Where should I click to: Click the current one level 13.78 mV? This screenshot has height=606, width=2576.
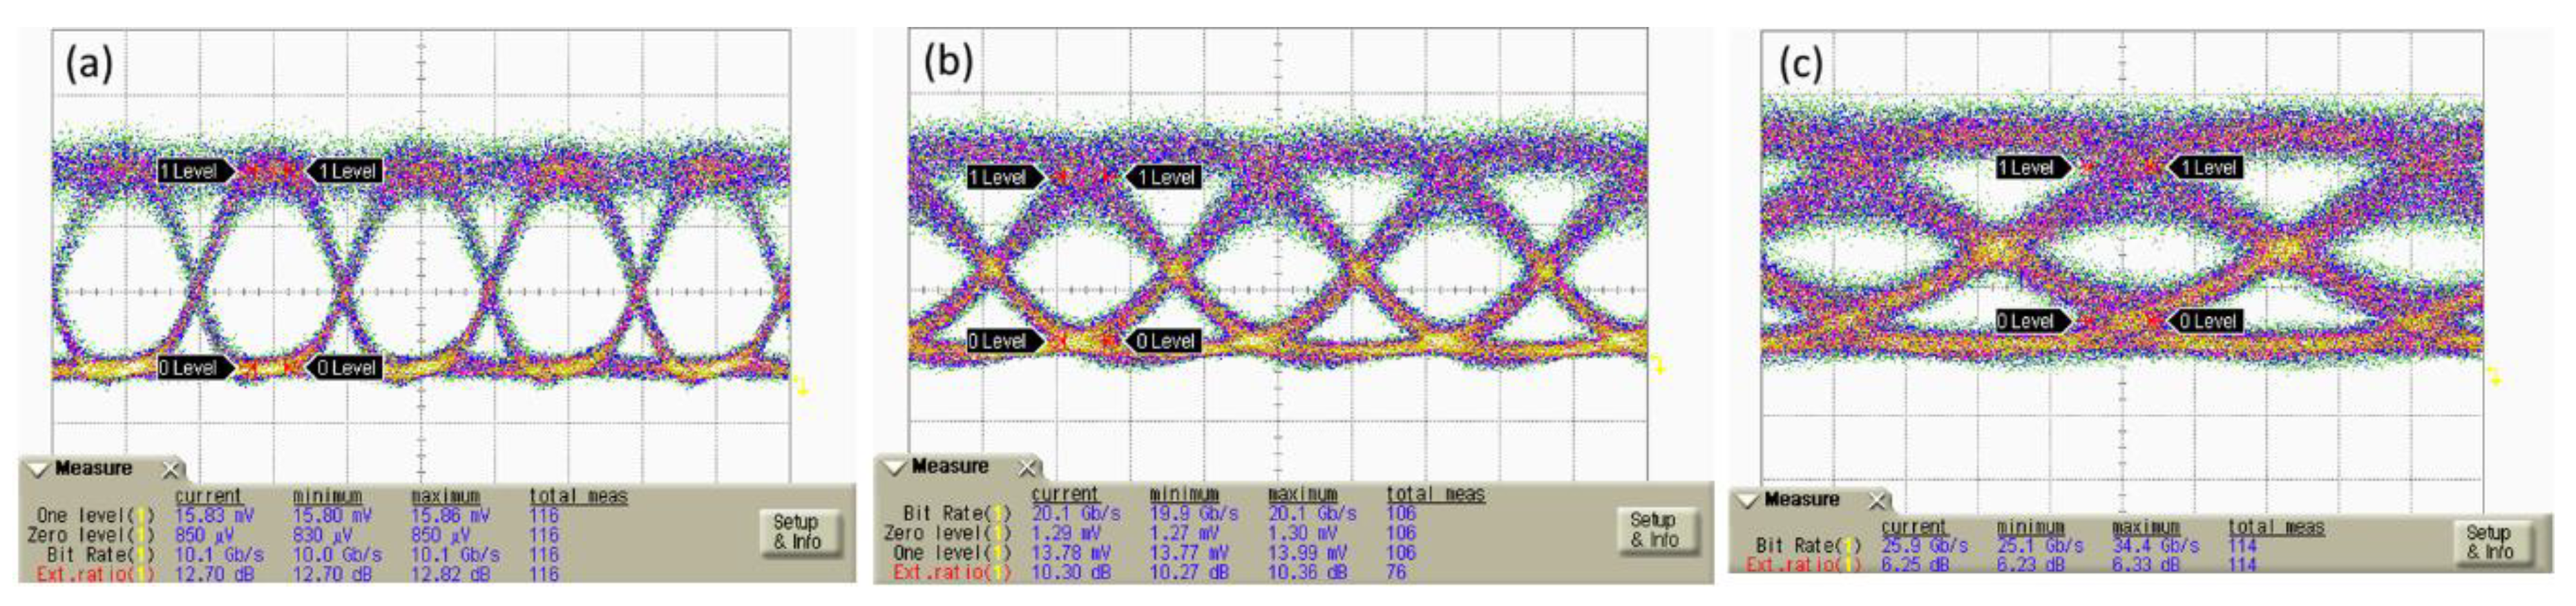tap(1071, 552)
